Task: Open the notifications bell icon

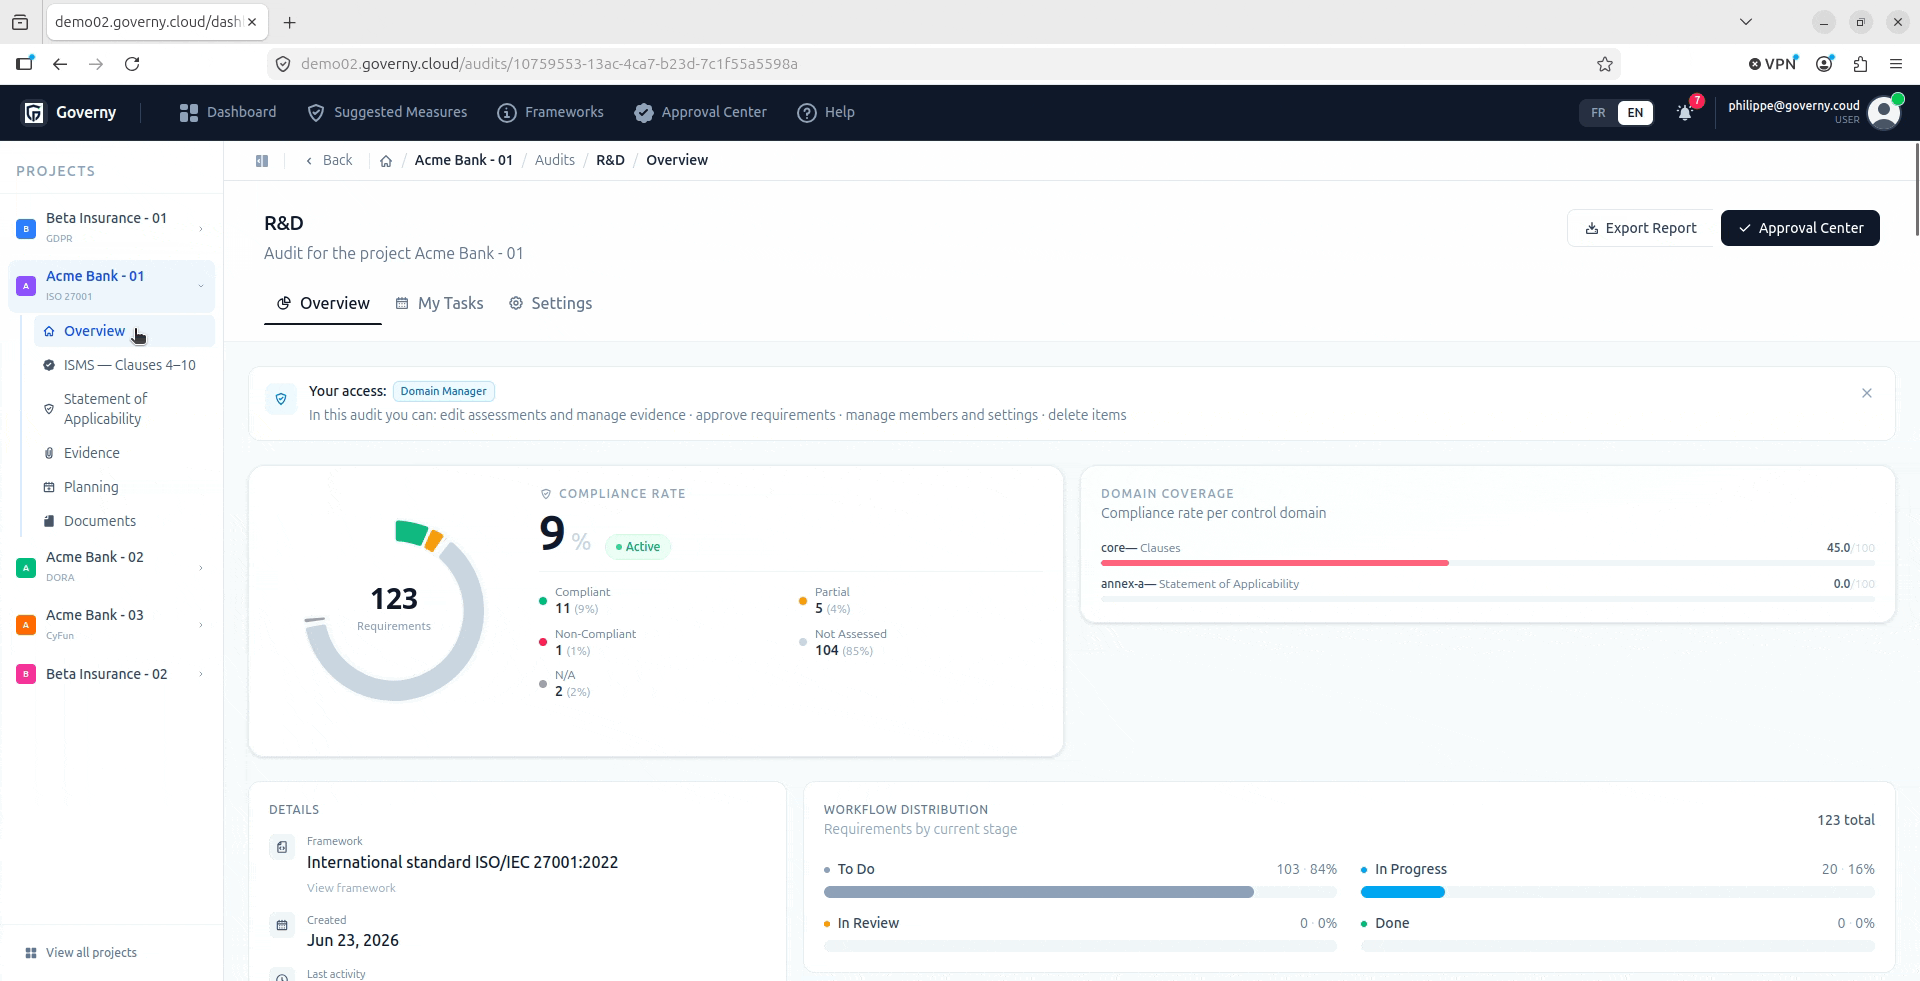Action: pyautogui.click(x=1685, y=113)
